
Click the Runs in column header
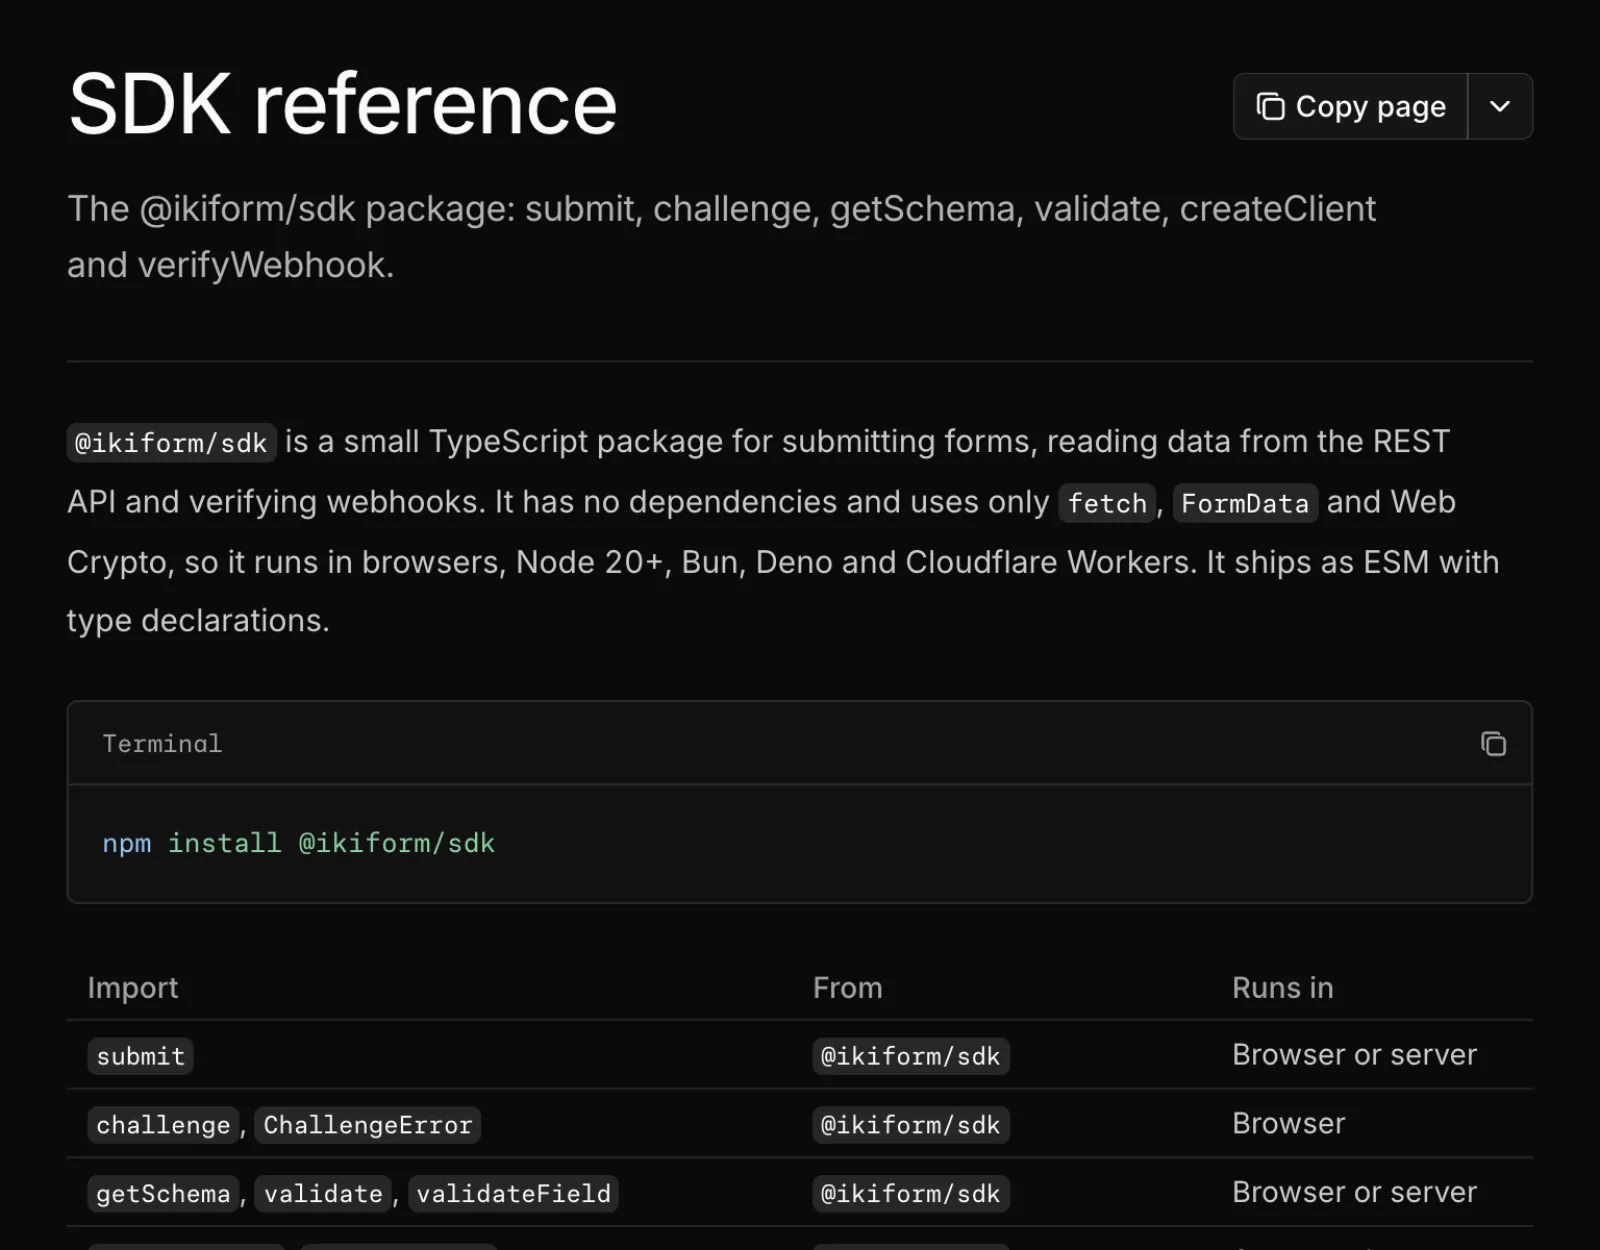(1283, 988)
